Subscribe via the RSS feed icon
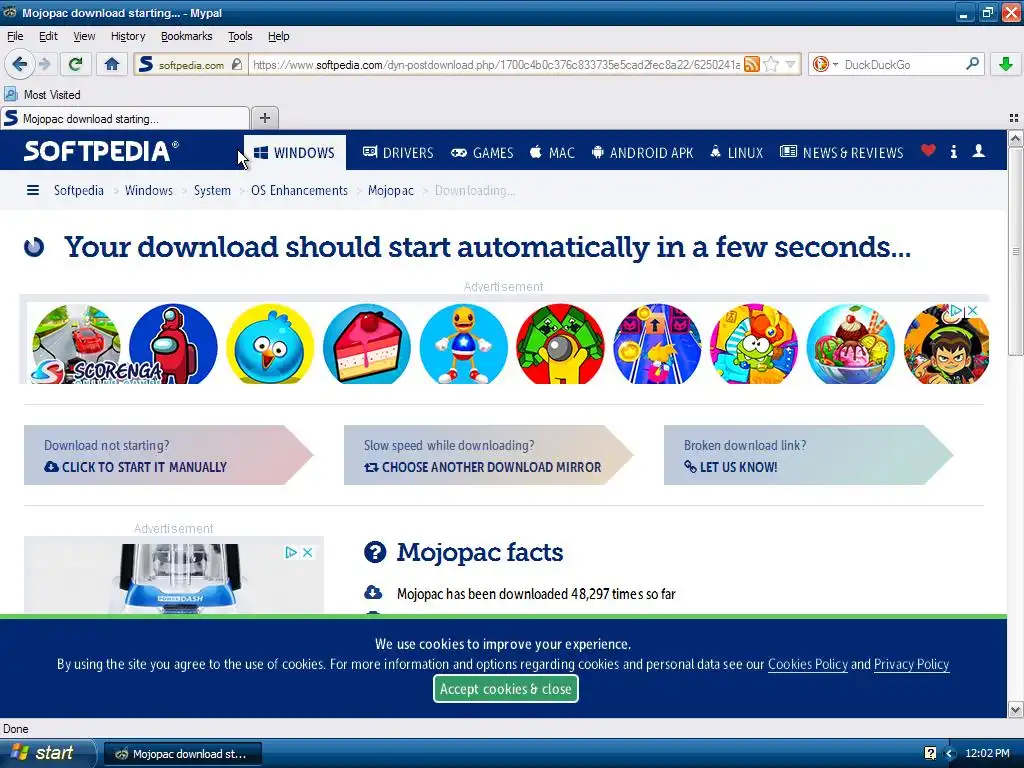 tap(752, 64)
